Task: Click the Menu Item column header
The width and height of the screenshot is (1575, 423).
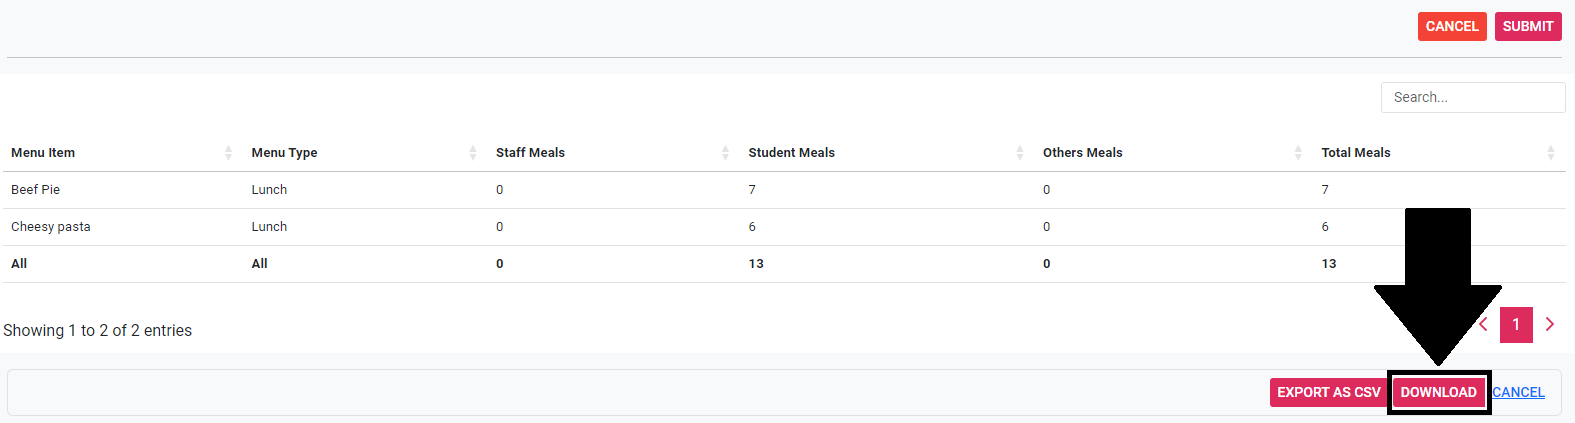Action: pyautogui.click(x=43, y=153)
